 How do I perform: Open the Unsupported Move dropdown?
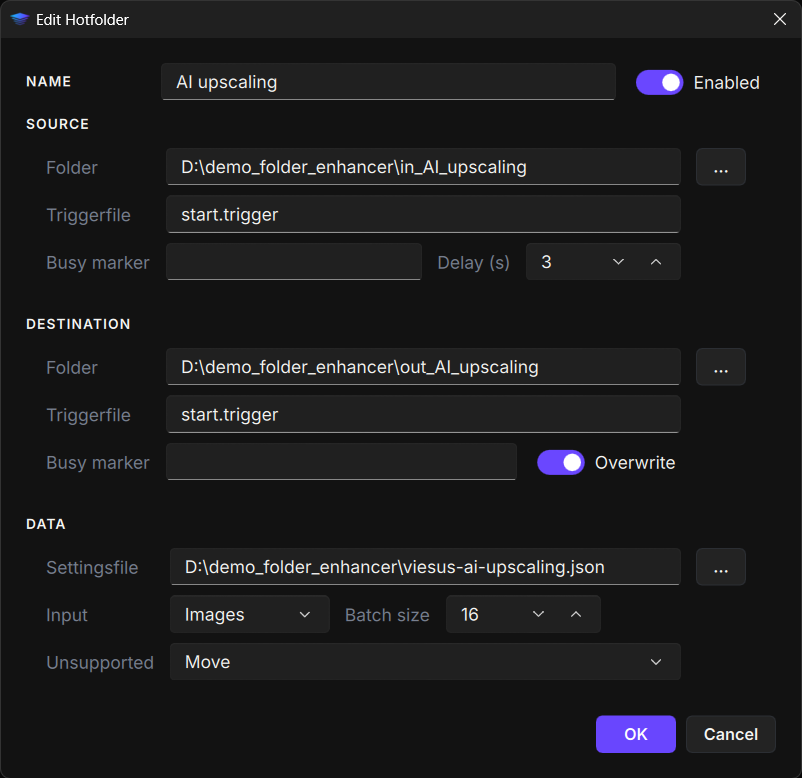point(425,662)
